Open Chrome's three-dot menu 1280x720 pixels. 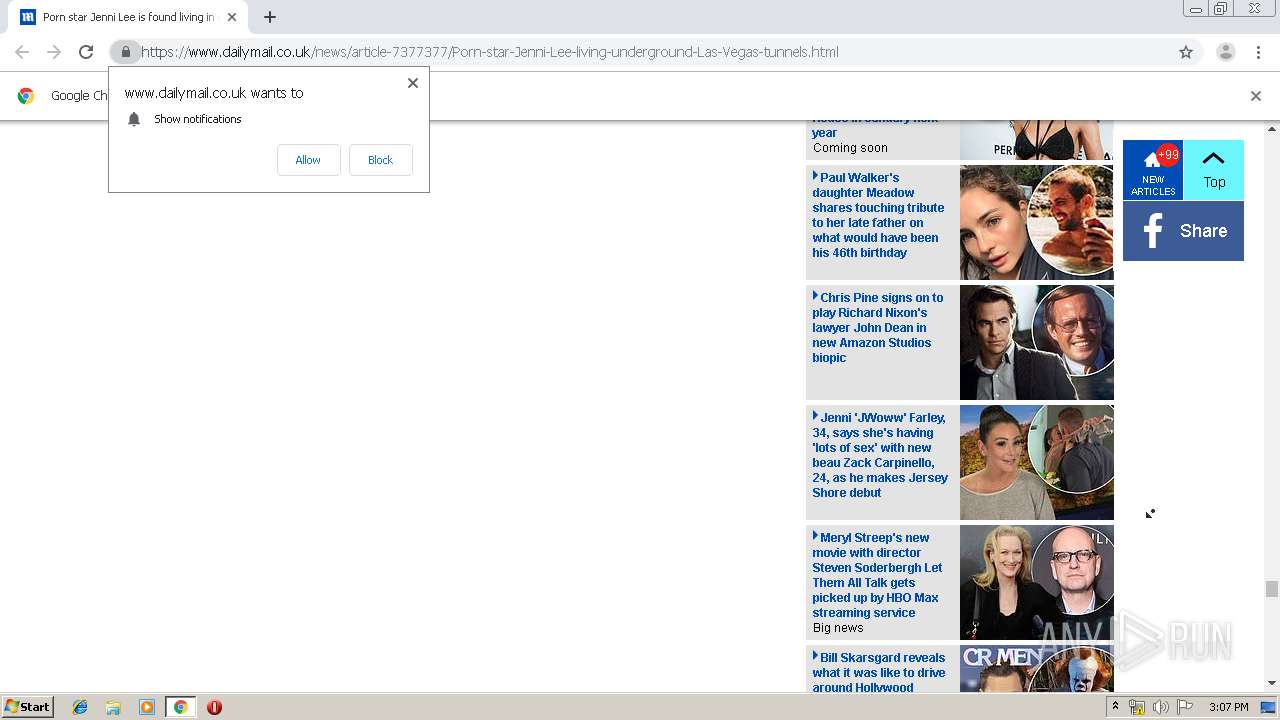tap(1258, 52)
